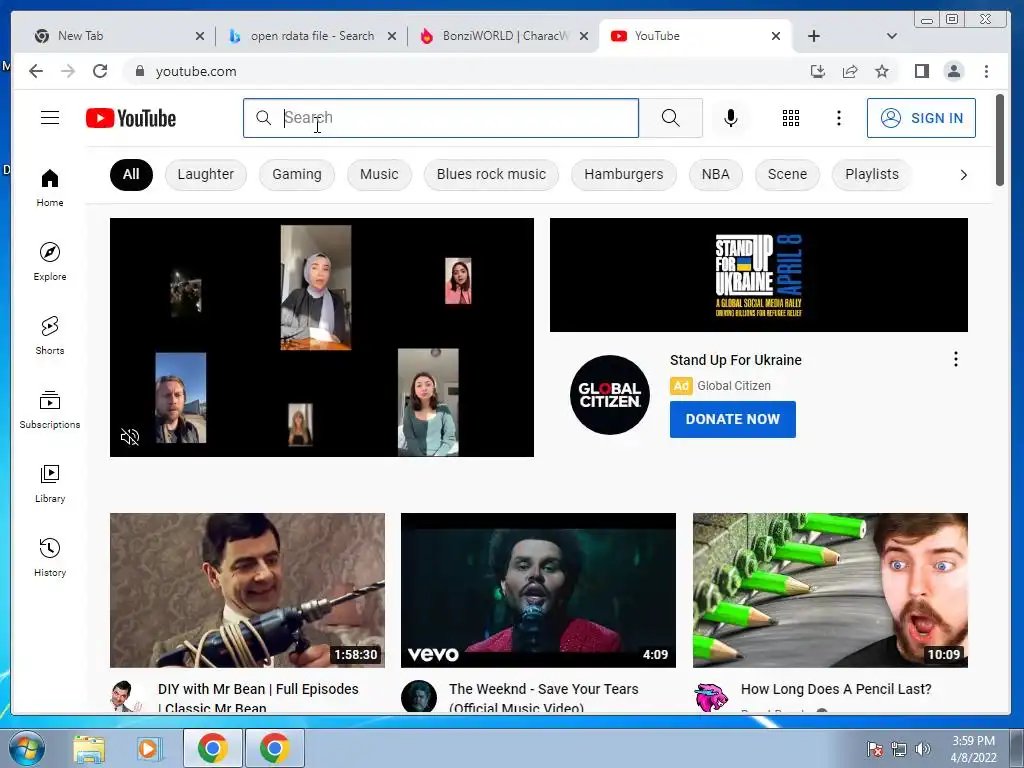
Task: Click the install app icon in address bar
Action: [x=818, y=71]
